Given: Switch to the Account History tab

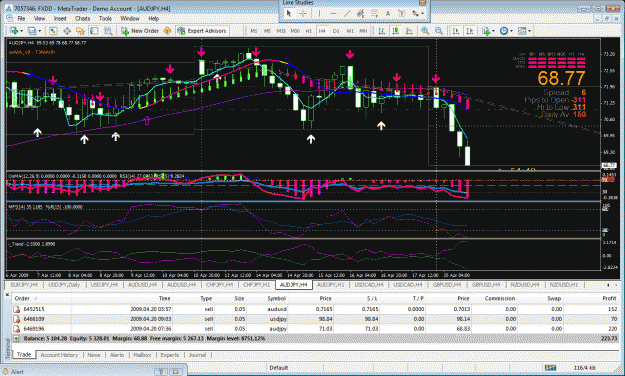Looking at the screenshot, I should point(59,355).
